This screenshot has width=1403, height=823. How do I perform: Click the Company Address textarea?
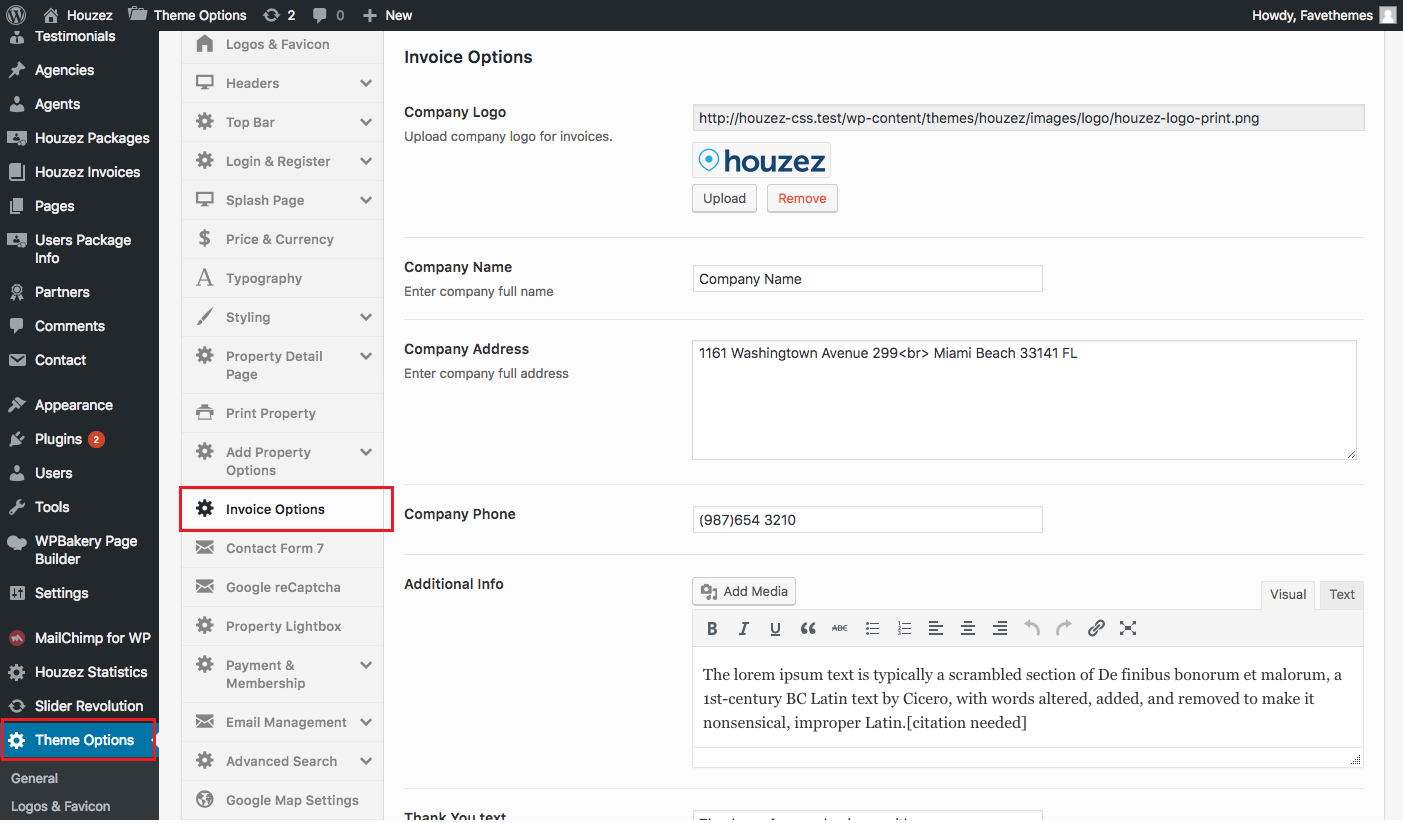(1024, 400)
